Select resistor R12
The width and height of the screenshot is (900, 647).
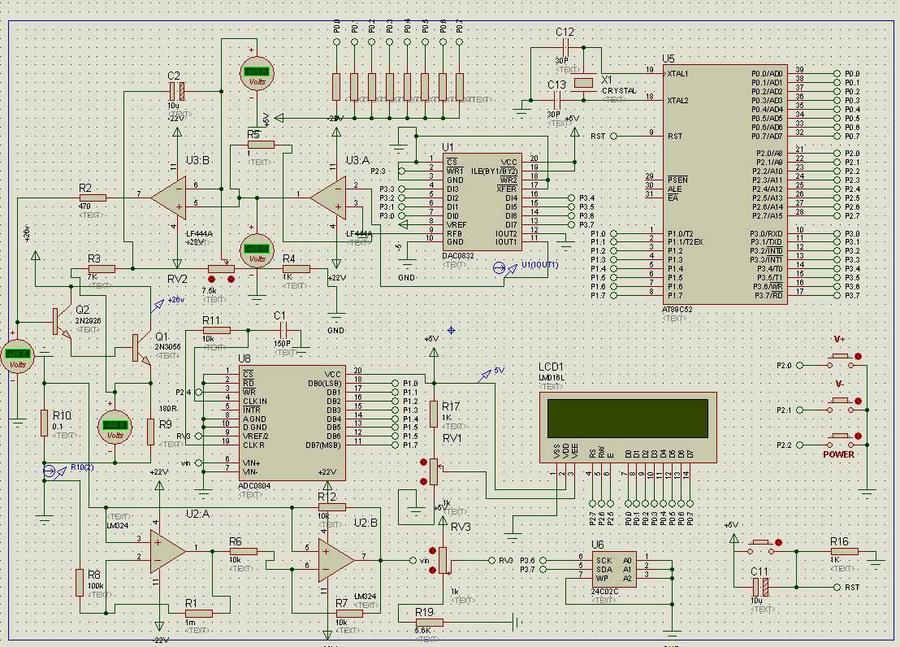[331, 507]
